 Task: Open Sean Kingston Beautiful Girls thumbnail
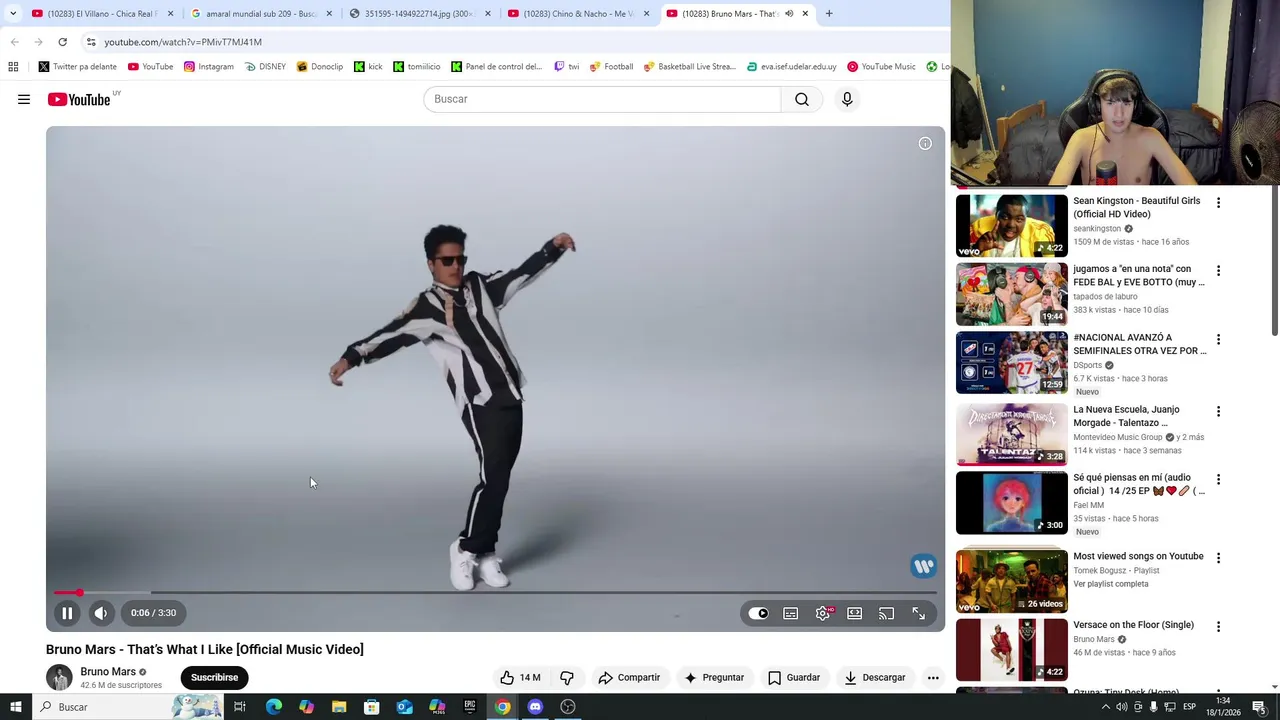pyautogui.click(x=1011, y=225)
